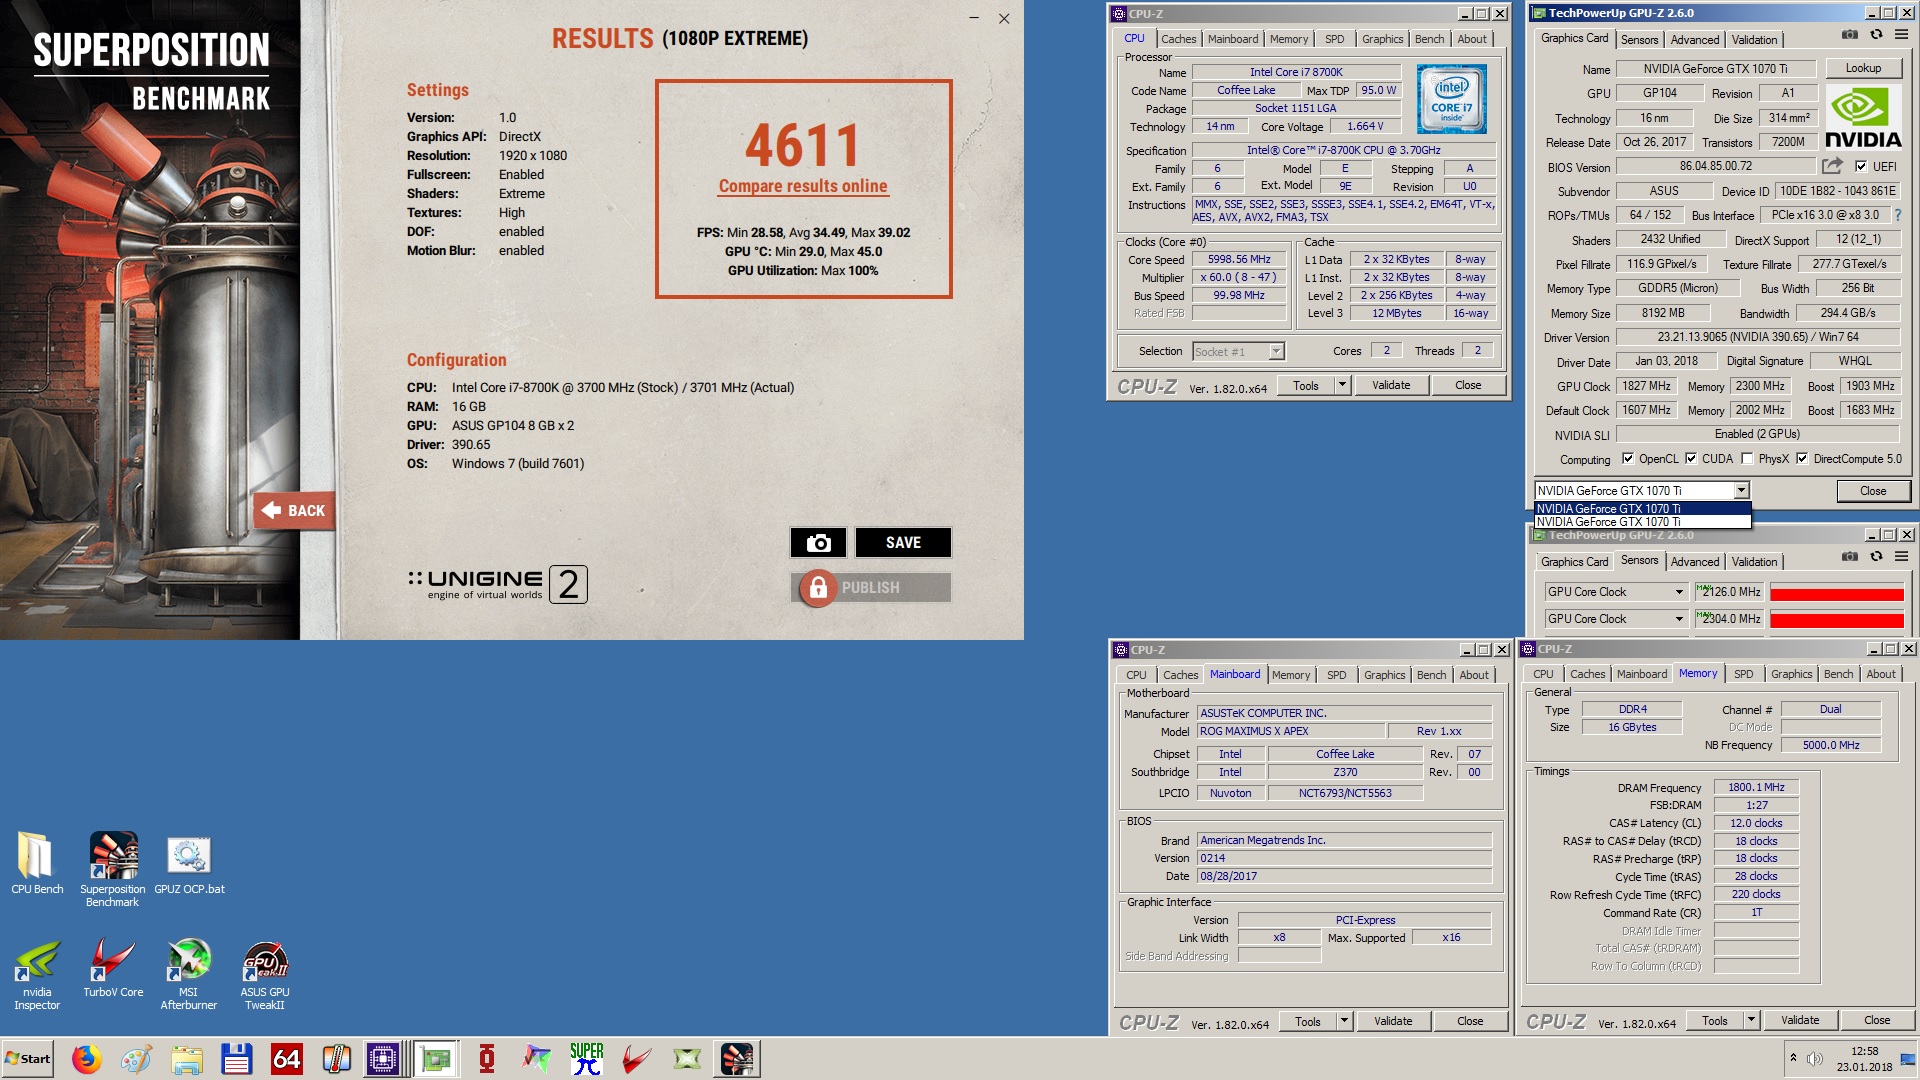Click the GPU-Z graphics card icon in the taskbar

click(436, 1058)
